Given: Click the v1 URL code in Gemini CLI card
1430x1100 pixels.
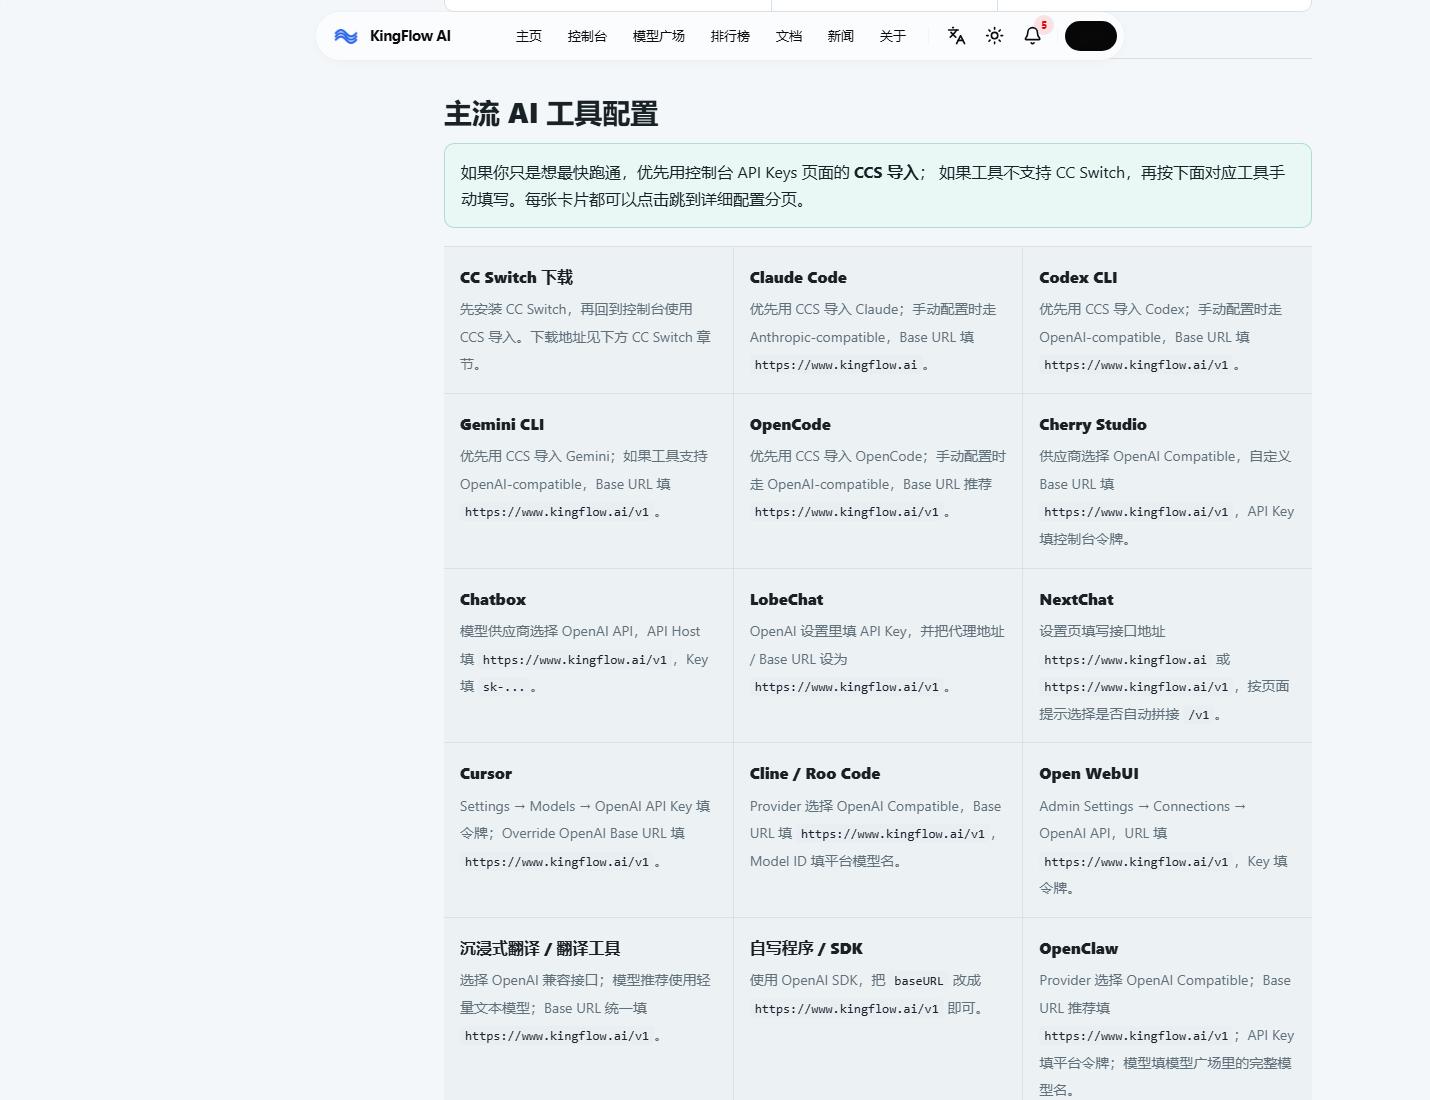Looking at the screenshot, I should [557, 512].
